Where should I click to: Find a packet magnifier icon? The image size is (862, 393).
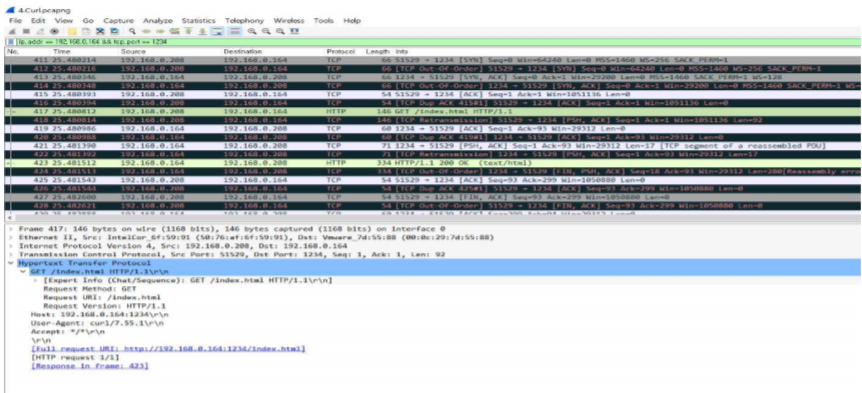pyautogui.click(x=132, y=31)
